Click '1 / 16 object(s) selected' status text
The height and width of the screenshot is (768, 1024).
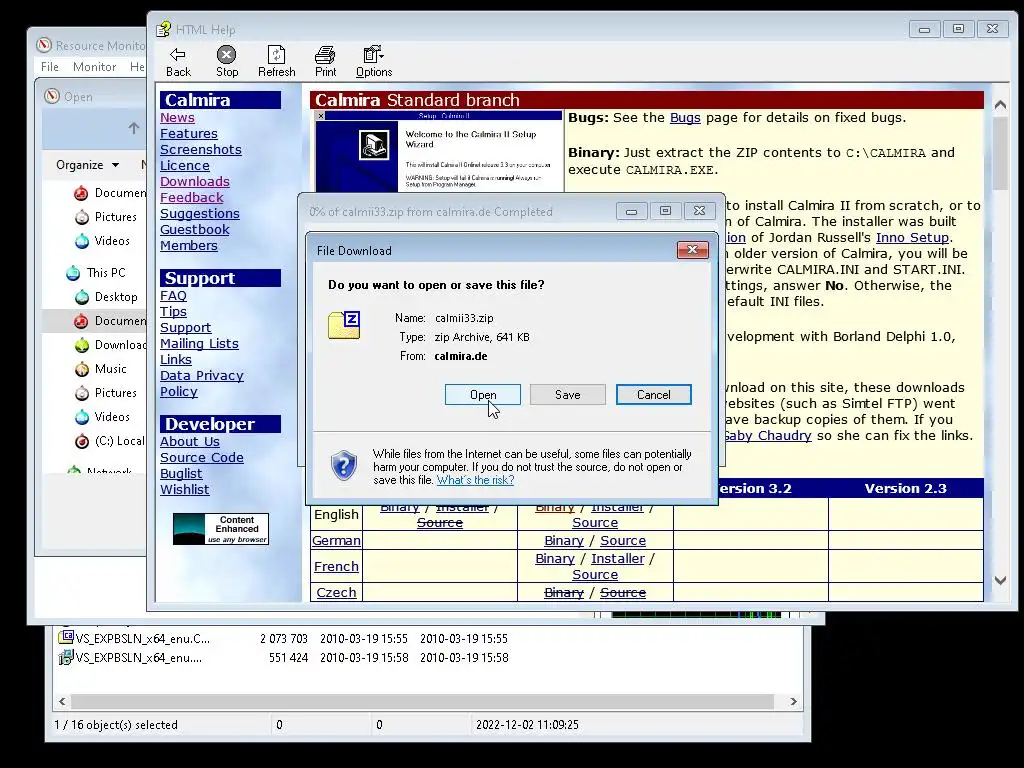coord(116,725)
